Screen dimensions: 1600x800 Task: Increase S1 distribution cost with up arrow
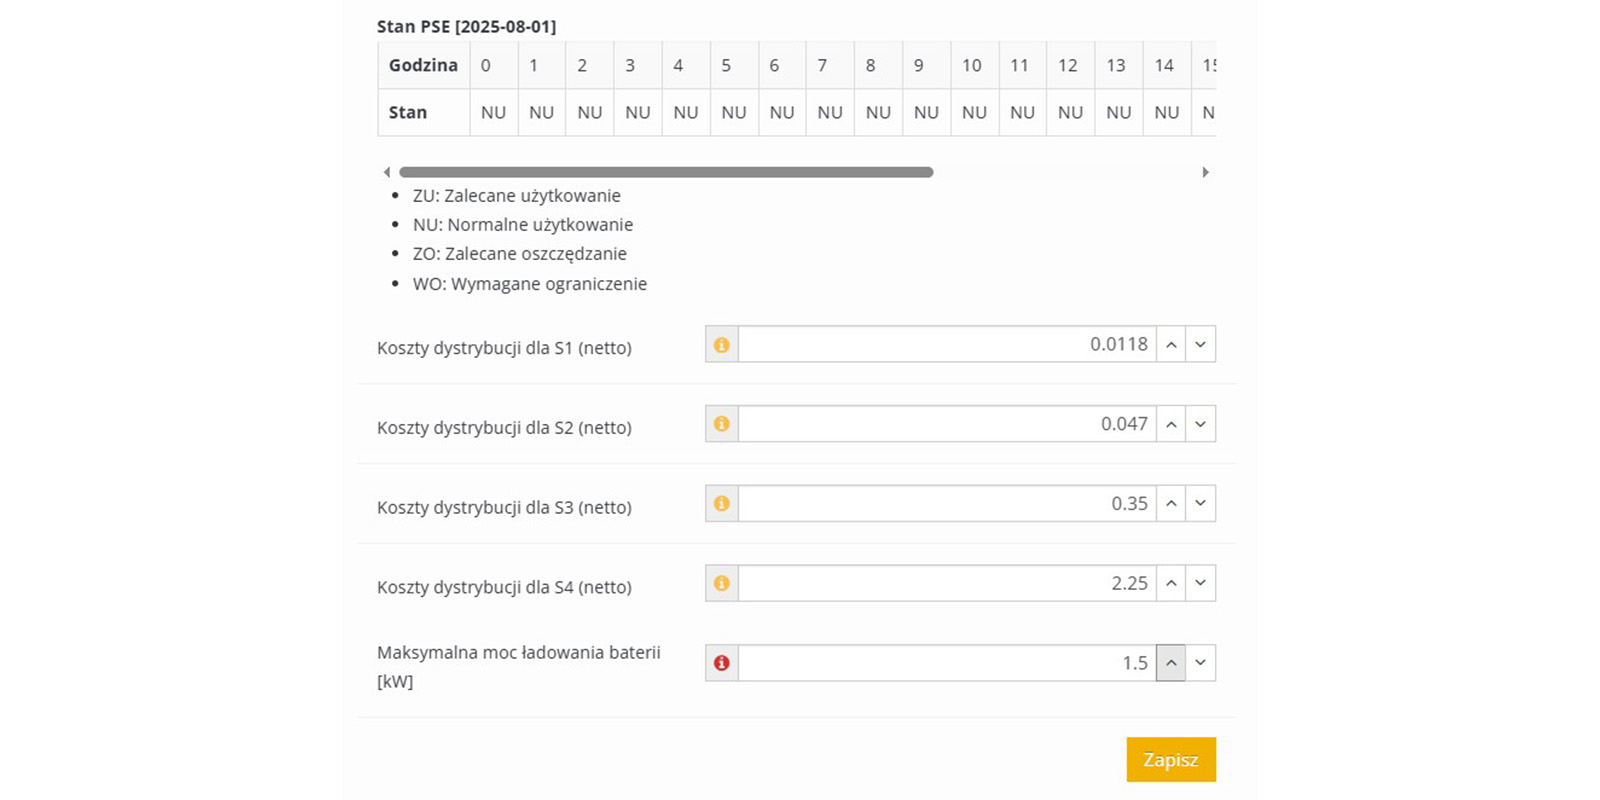pos(1171,345)
